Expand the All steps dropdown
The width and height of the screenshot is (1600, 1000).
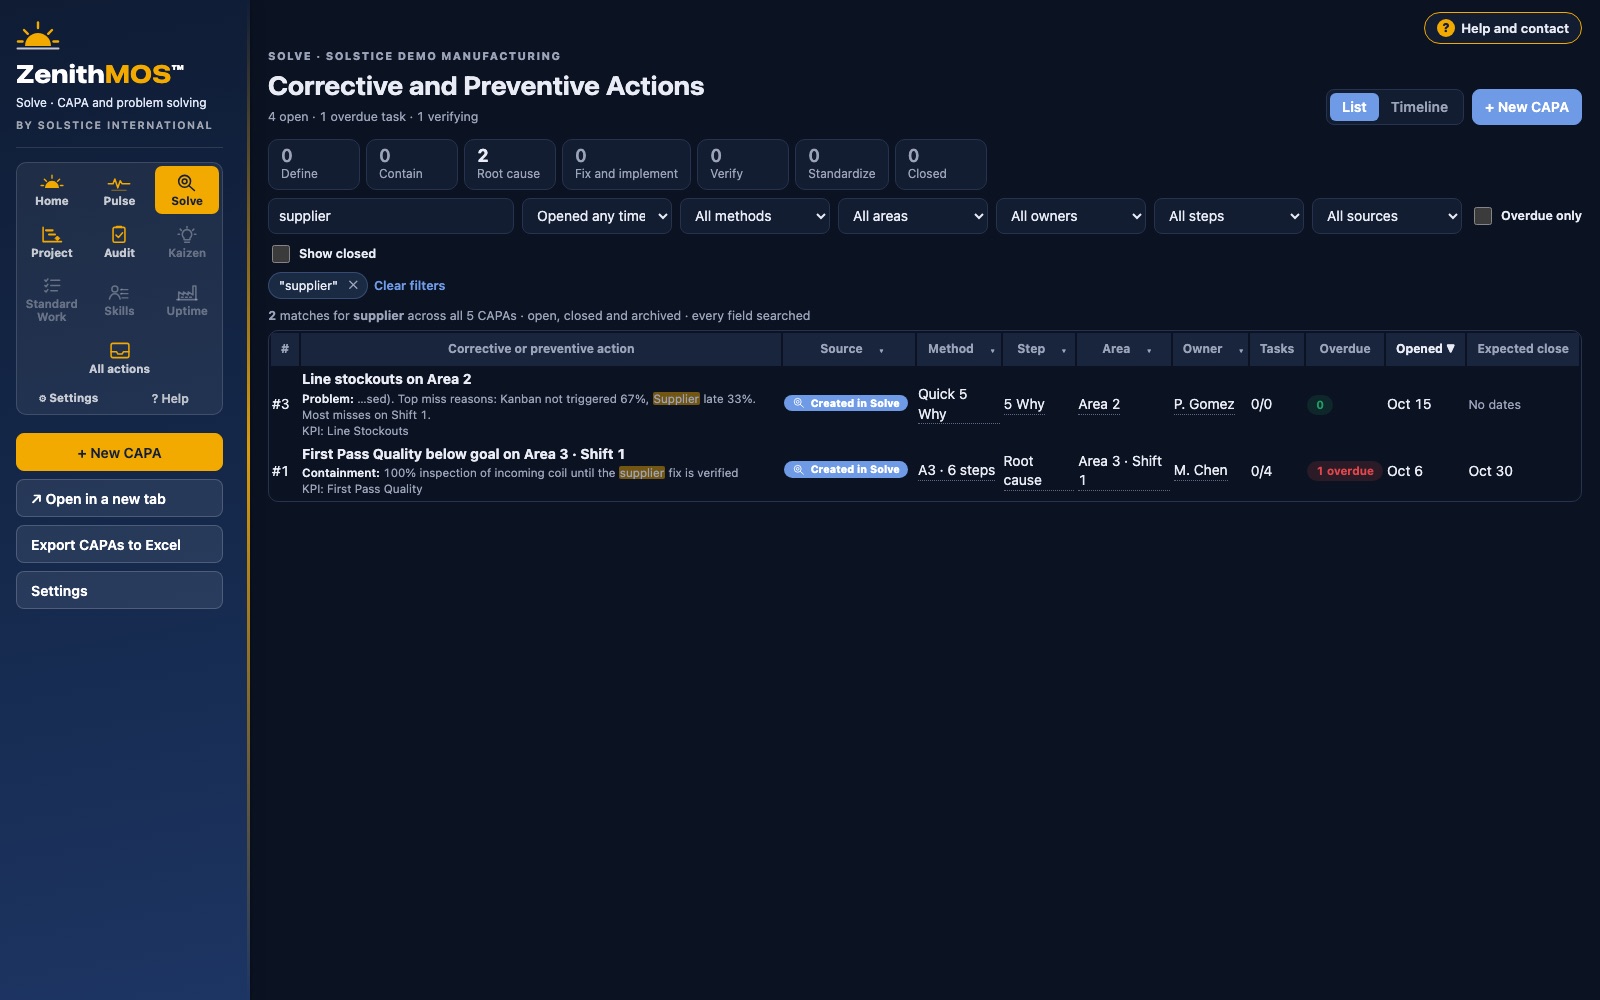coord(1229,216)
